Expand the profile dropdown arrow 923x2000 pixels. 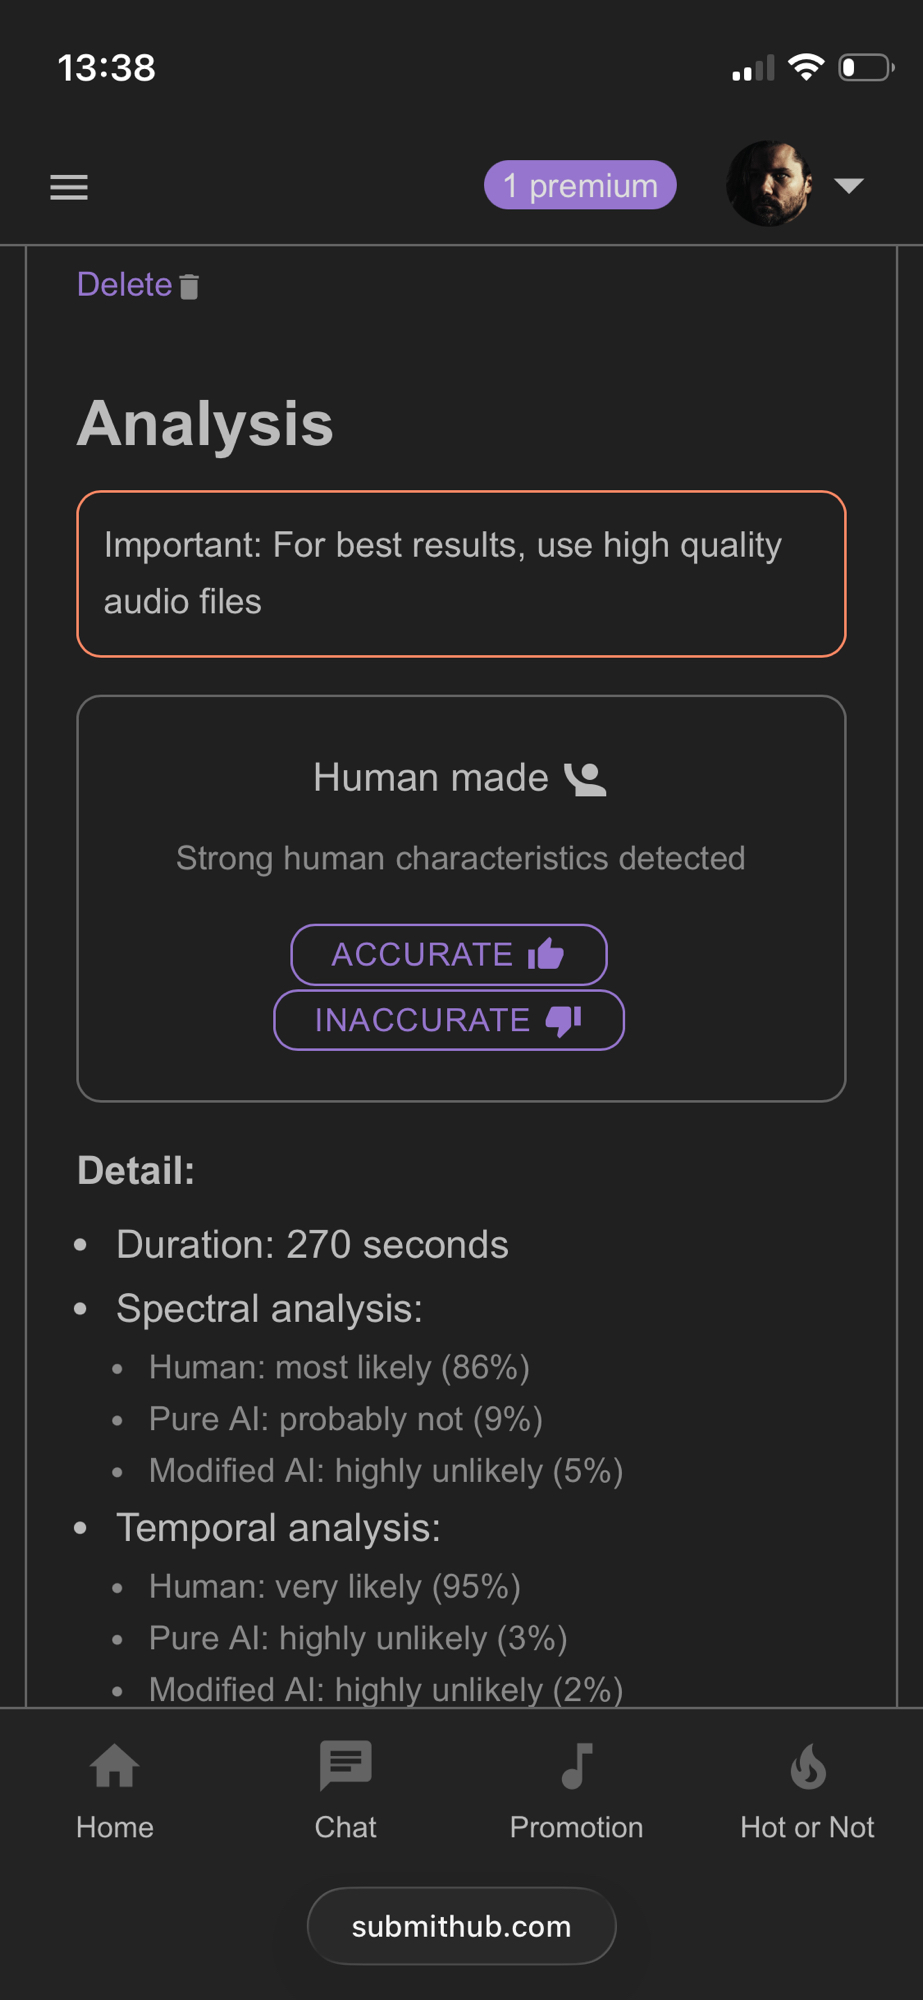click(x=849, y=186)
